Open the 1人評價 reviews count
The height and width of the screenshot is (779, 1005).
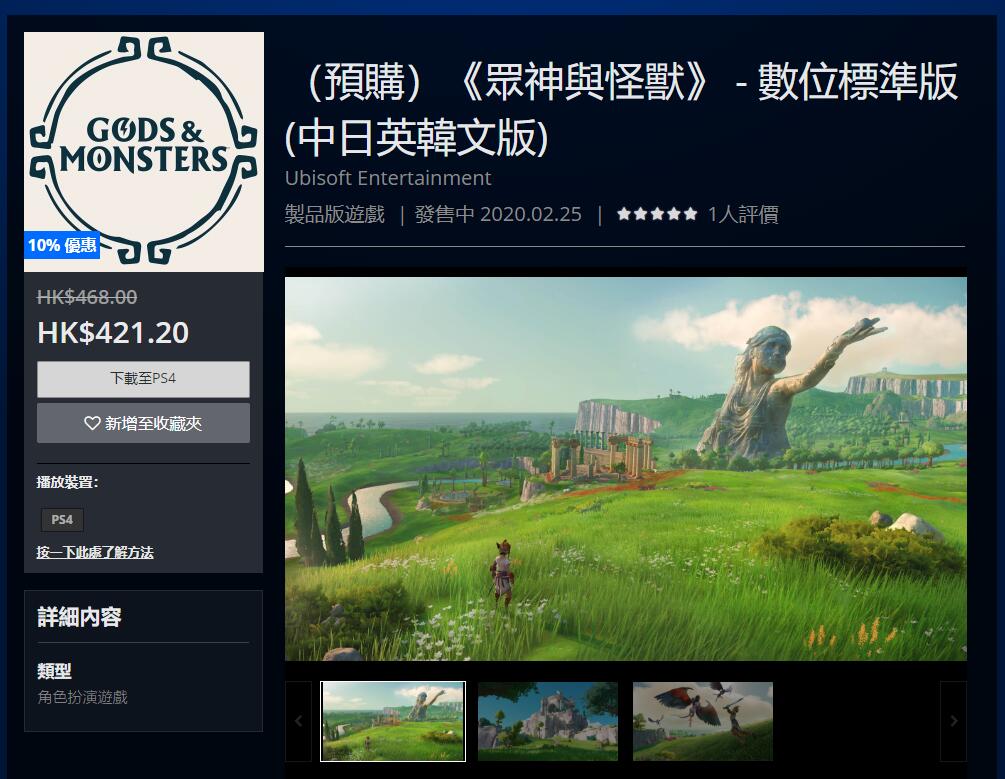[743, 214]
